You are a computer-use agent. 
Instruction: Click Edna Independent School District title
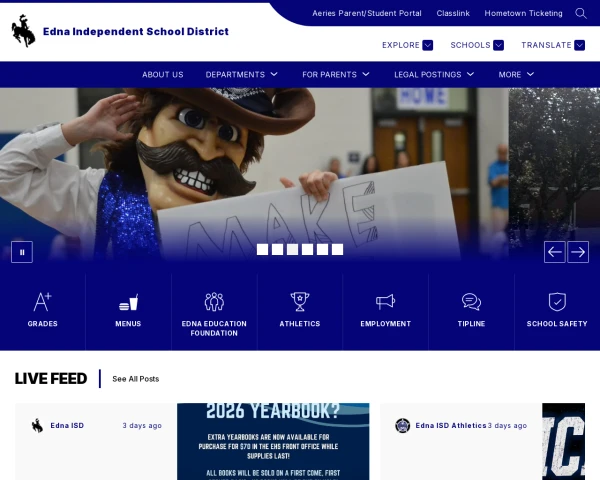click(x=136, y=31)
